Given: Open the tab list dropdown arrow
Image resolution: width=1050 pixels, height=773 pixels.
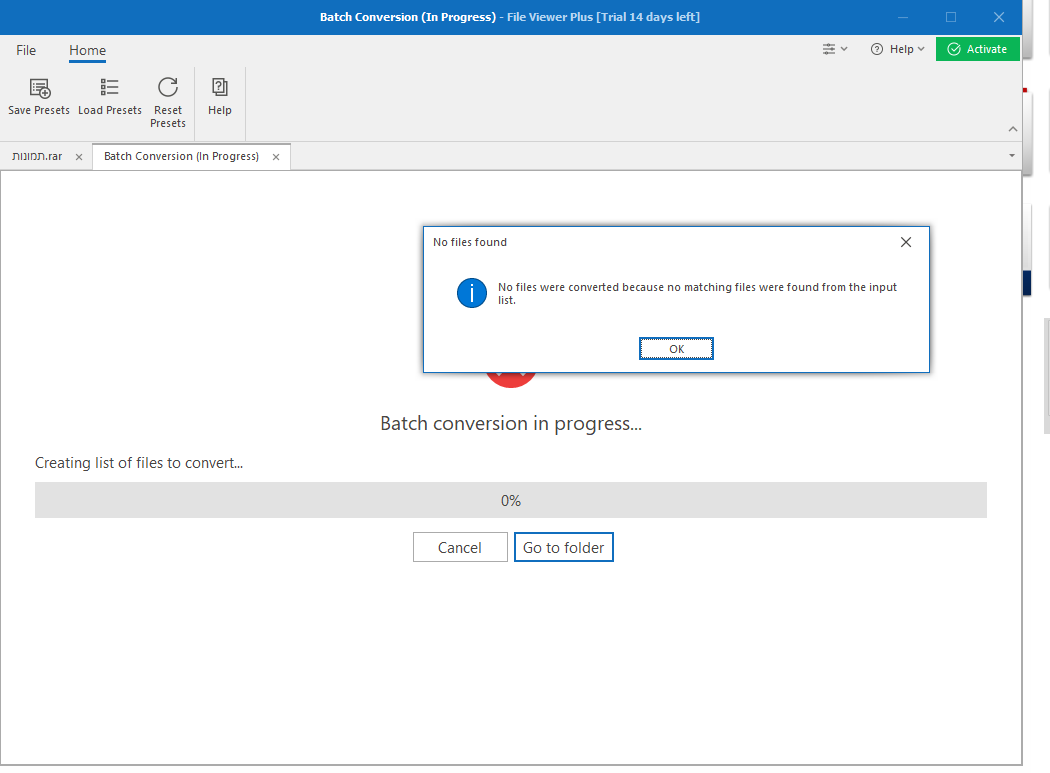Looking at the screenshot, I should pyautogui.click(x=1012, y=155).
